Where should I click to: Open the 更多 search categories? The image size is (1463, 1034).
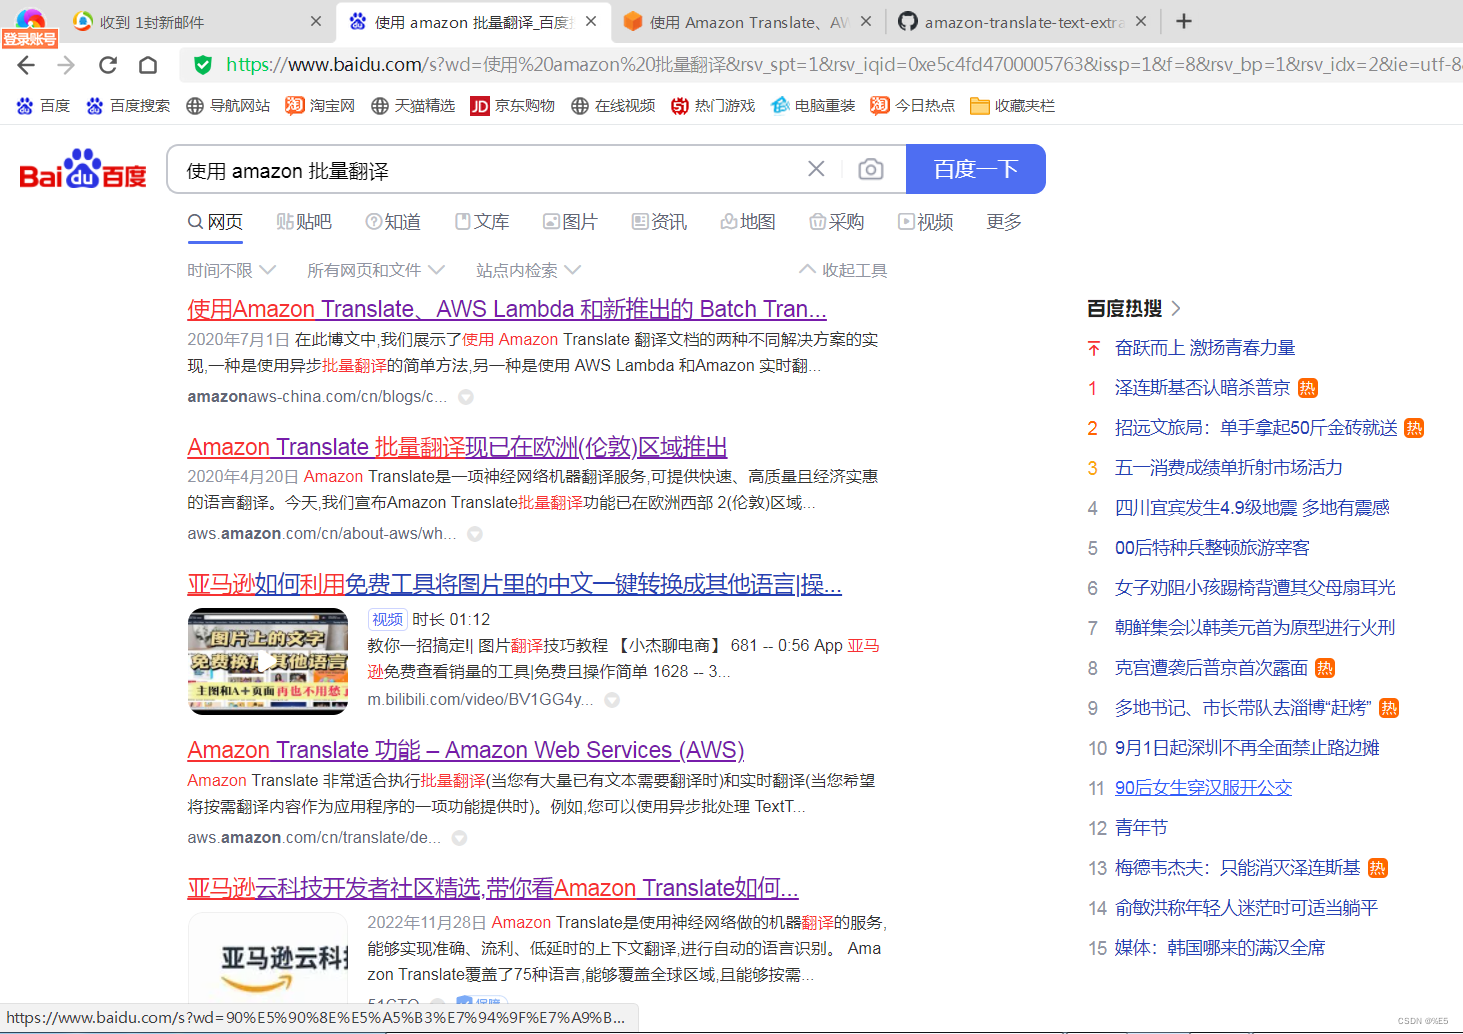(1004, 222)
